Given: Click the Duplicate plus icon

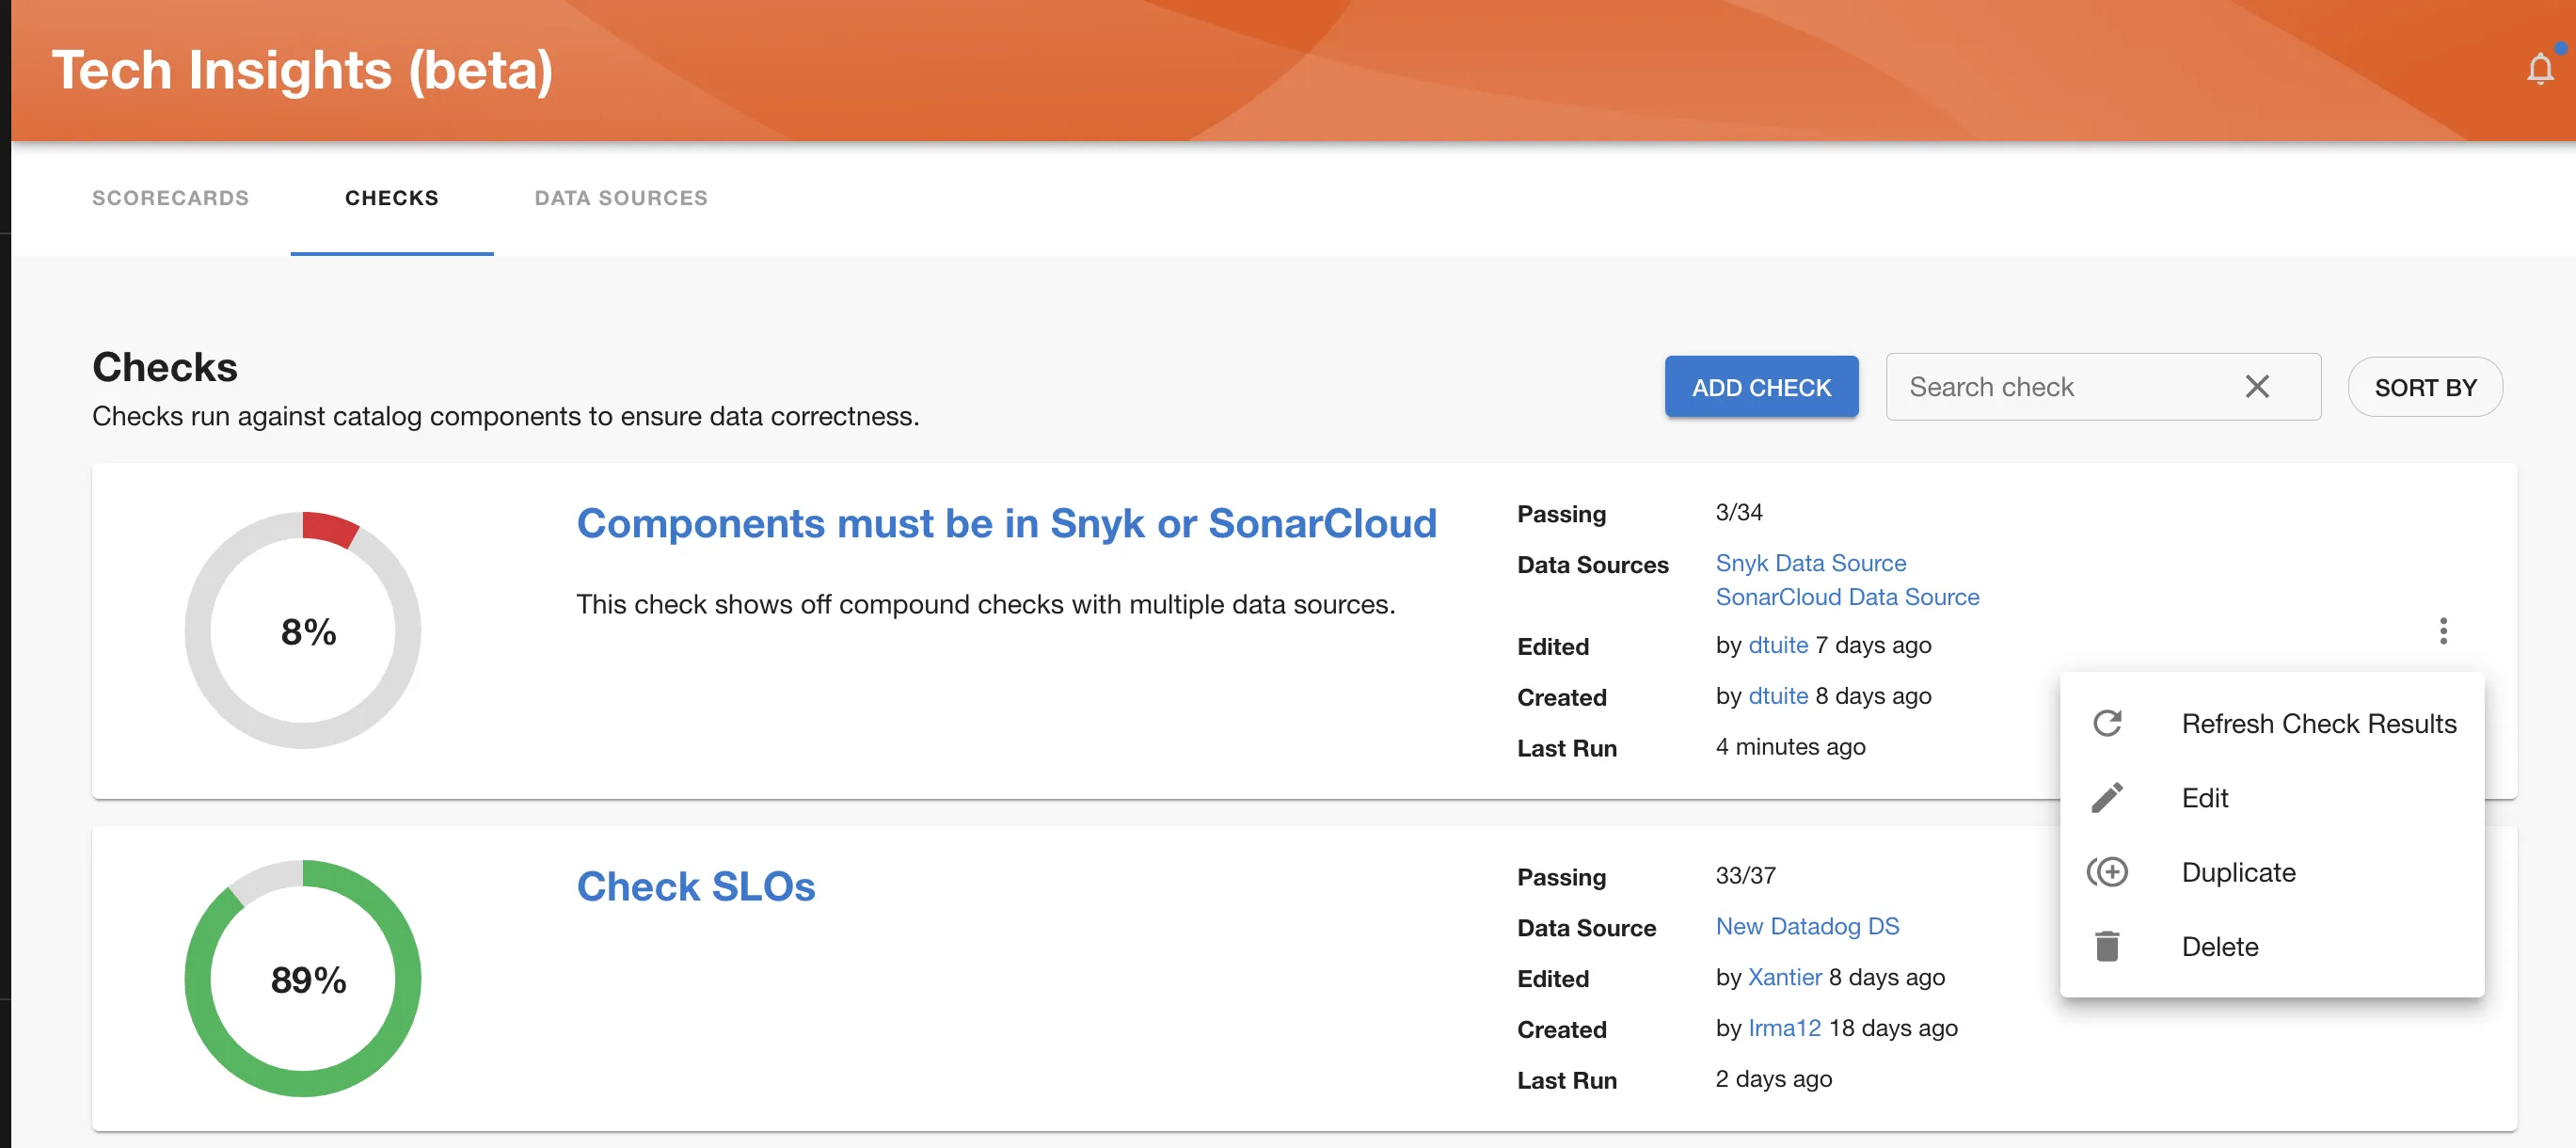Looking at the screenshot, I should point(2107,872).
